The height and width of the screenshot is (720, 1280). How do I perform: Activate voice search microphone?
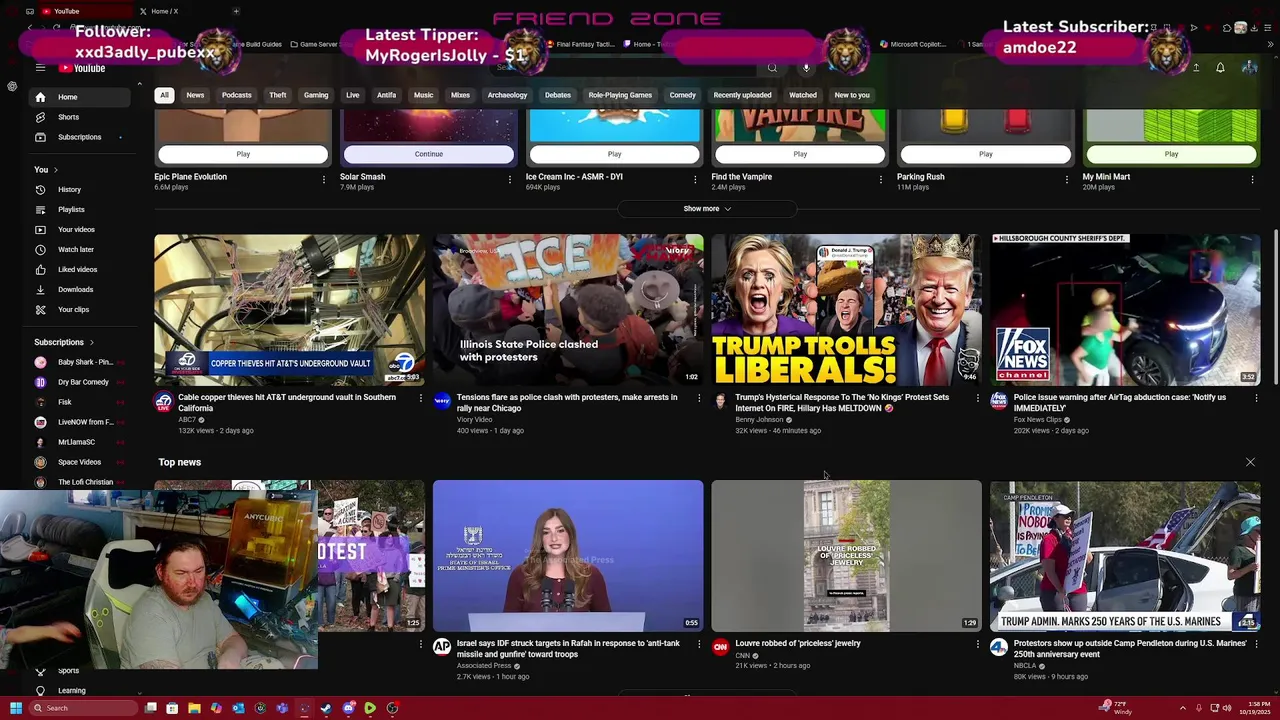click(x=806, y=68)
